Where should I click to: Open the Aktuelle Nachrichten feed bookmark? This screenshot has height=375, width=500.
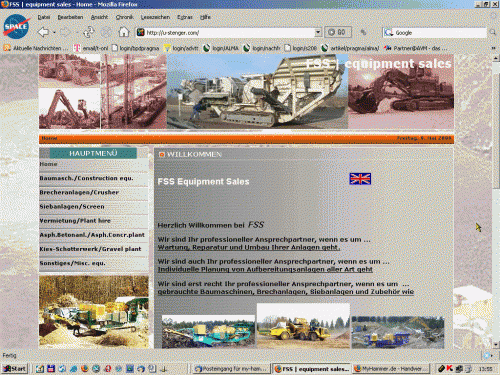pos(35,48)
